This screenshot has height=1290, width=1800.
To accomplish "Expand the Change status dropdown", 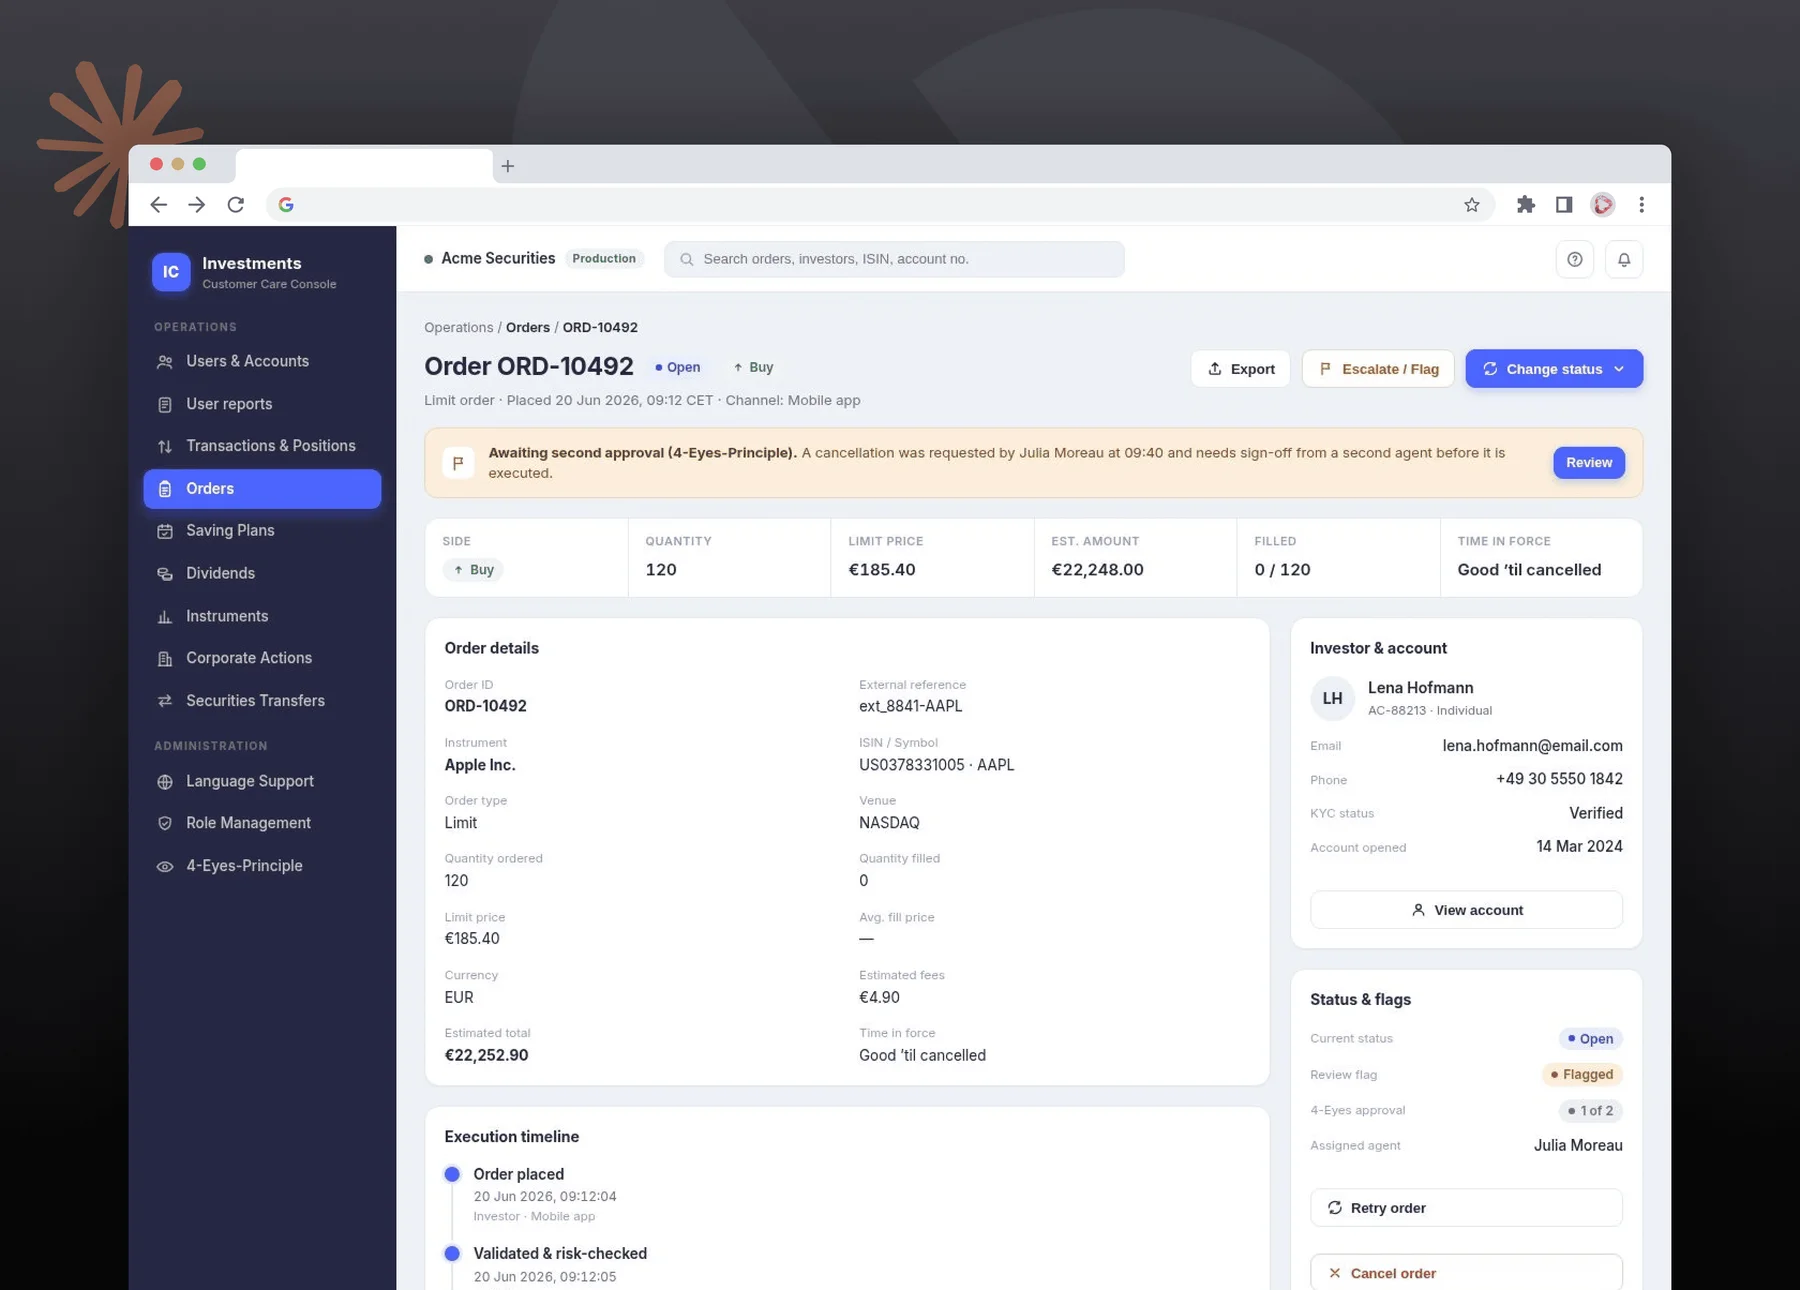I will click(1554, 369).
